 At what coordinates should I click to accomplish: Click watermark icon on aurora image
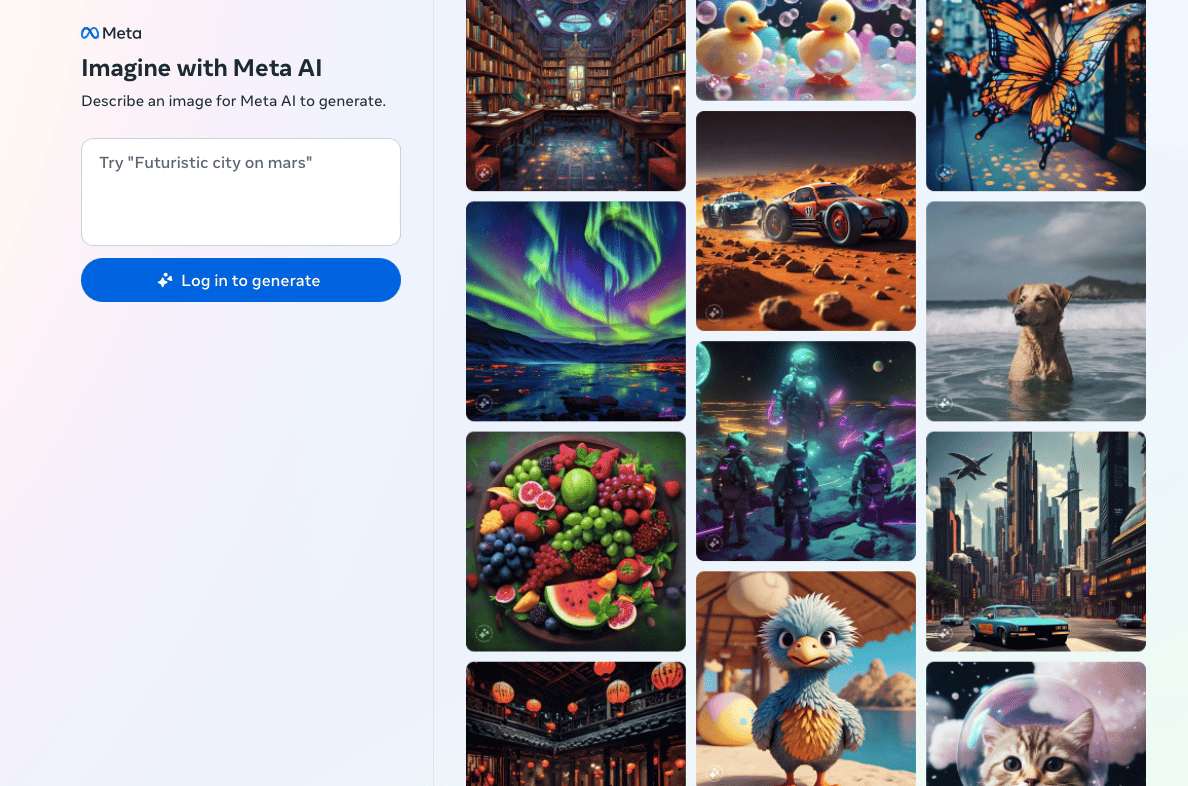coord(484,403)
